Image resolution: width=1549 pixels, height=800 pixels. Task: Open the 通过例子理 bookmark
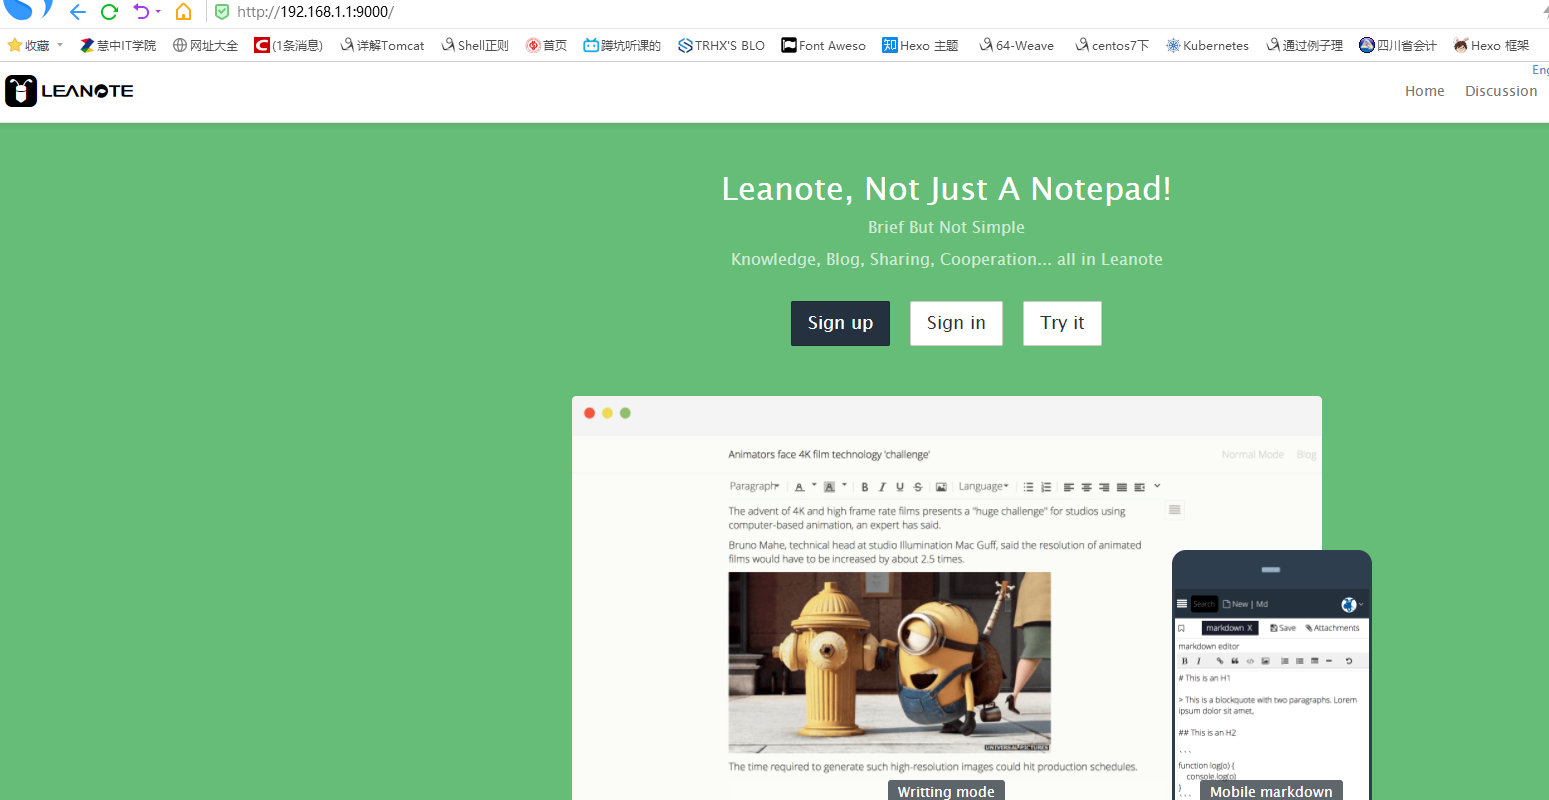[1304, 45]
